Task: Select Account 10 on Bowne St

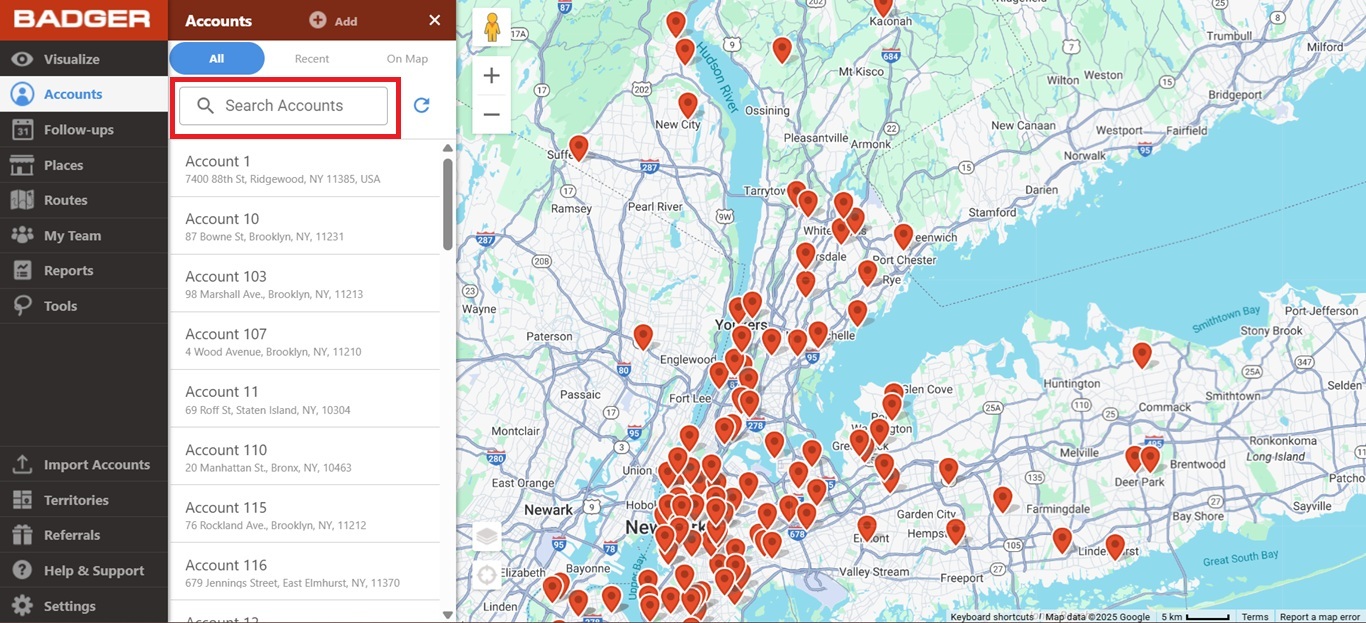Action: point(305,226)
